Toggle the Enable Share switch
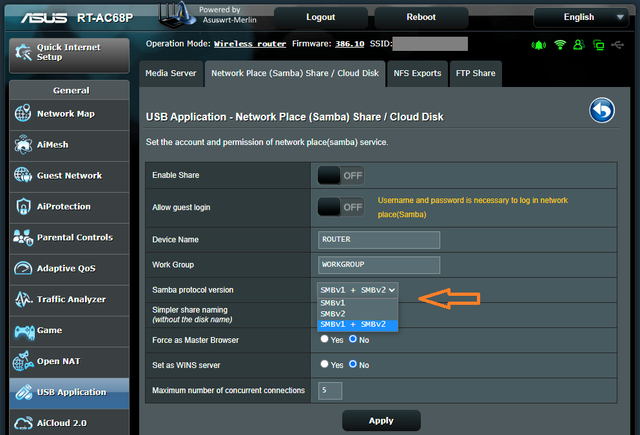This screenshot has width=640, height=435. [340, 175]
